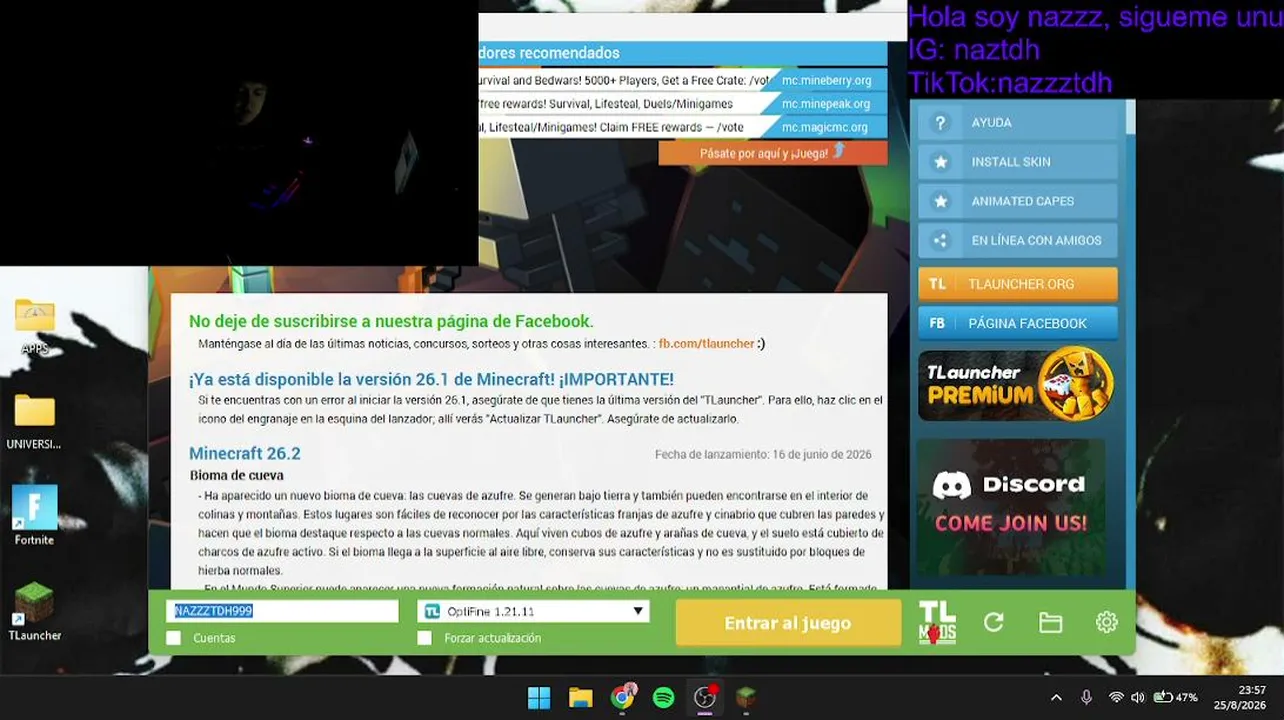Open the game folder icon in TLauncher

[1050, 622]
